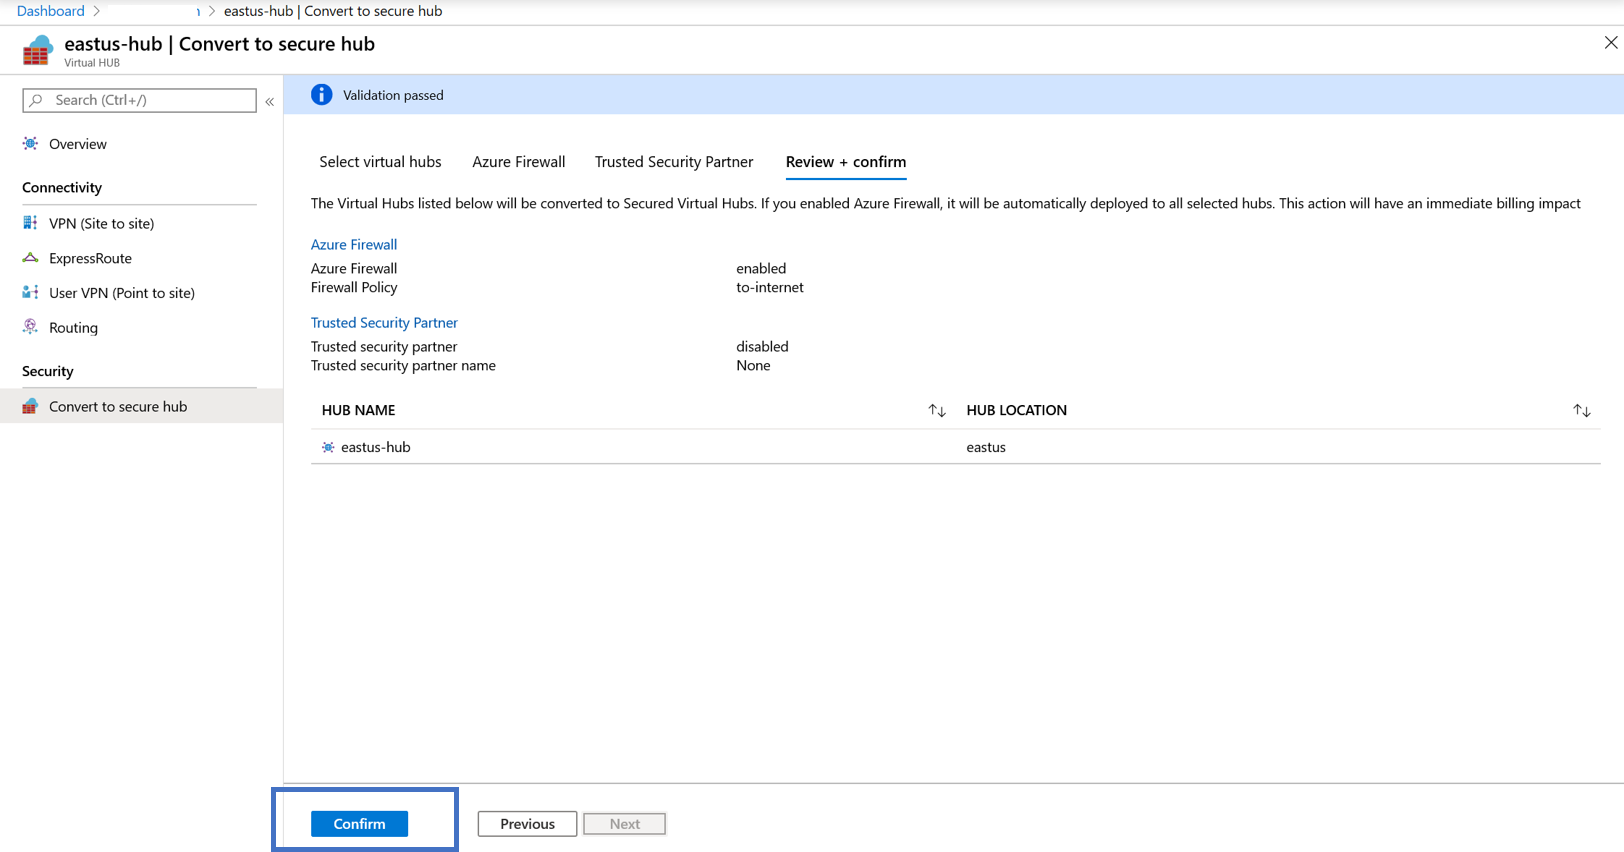
Task: Click the VPN Site to site icon
Action: [x=31, y=223]
